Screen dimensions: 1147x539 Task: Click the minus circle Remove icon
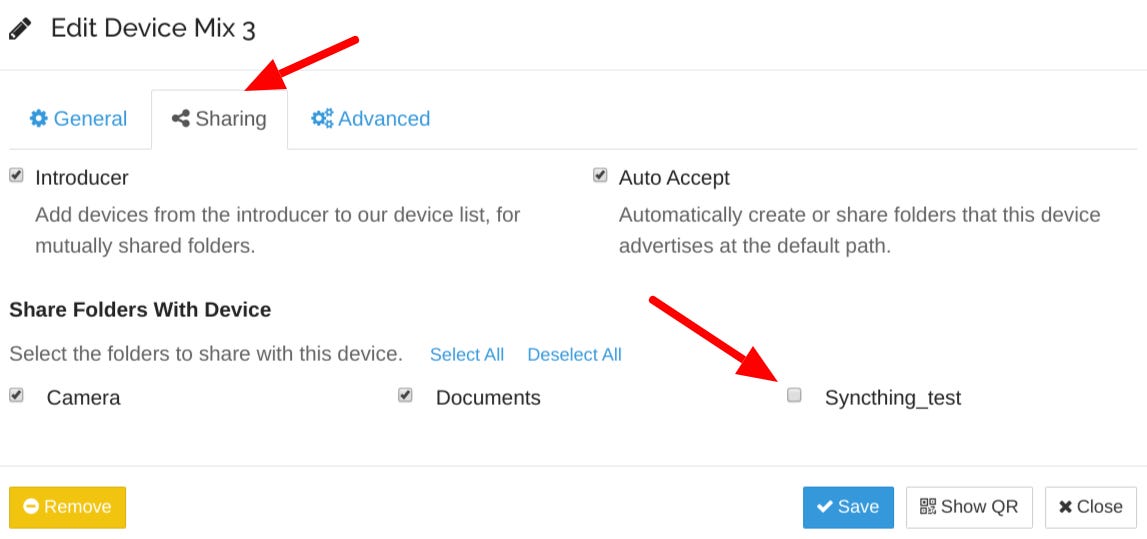click(x=31, y=507)
